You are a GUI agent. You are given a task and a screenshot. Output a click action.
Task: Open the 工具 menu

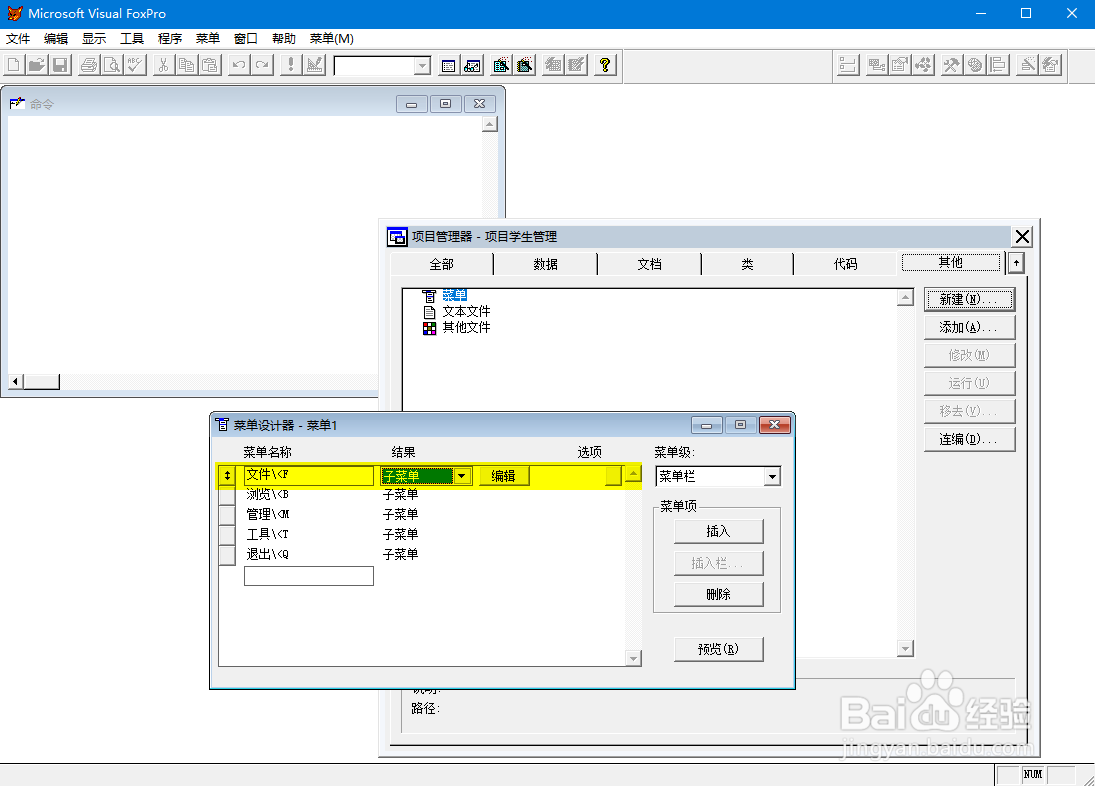tap(132, 38)
